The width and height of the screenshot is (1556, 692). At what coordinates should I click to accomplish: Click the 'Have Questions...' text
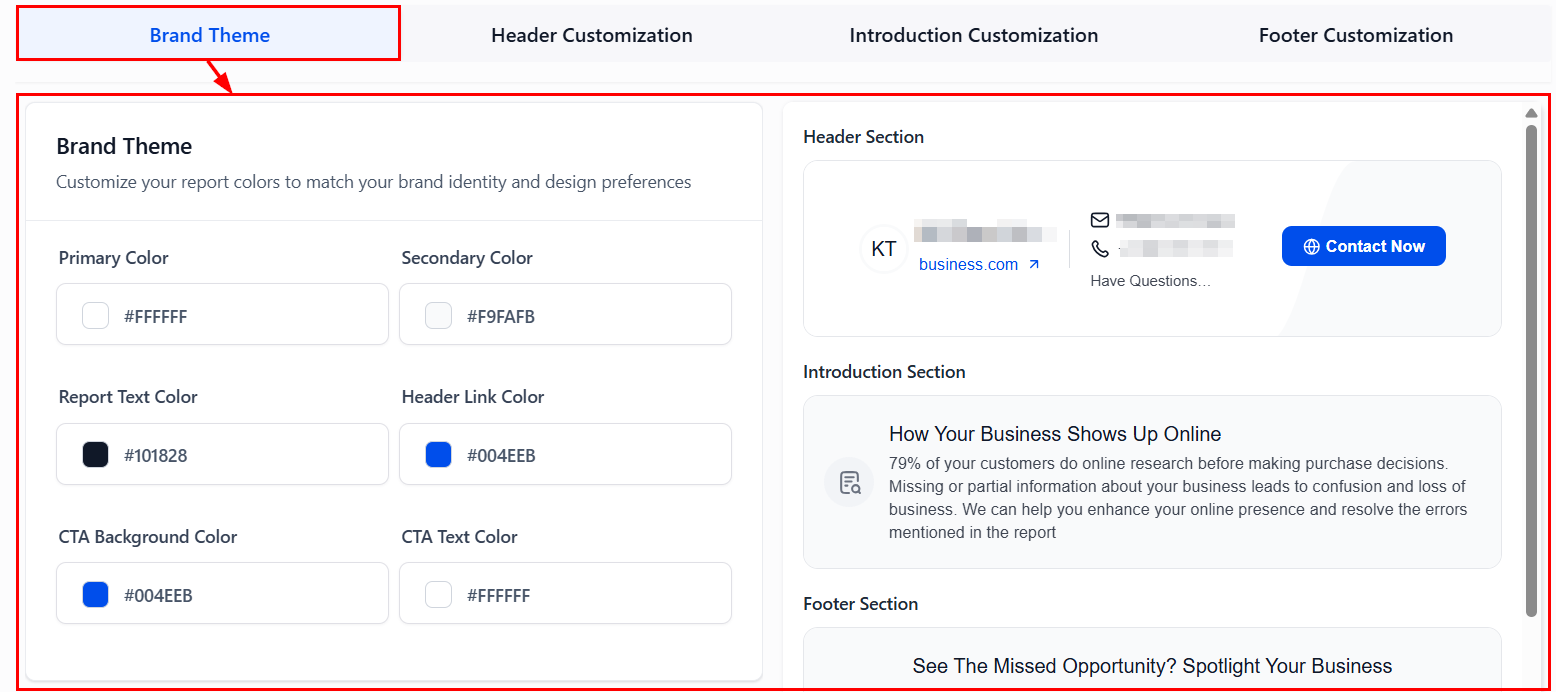pos(1150,281)
